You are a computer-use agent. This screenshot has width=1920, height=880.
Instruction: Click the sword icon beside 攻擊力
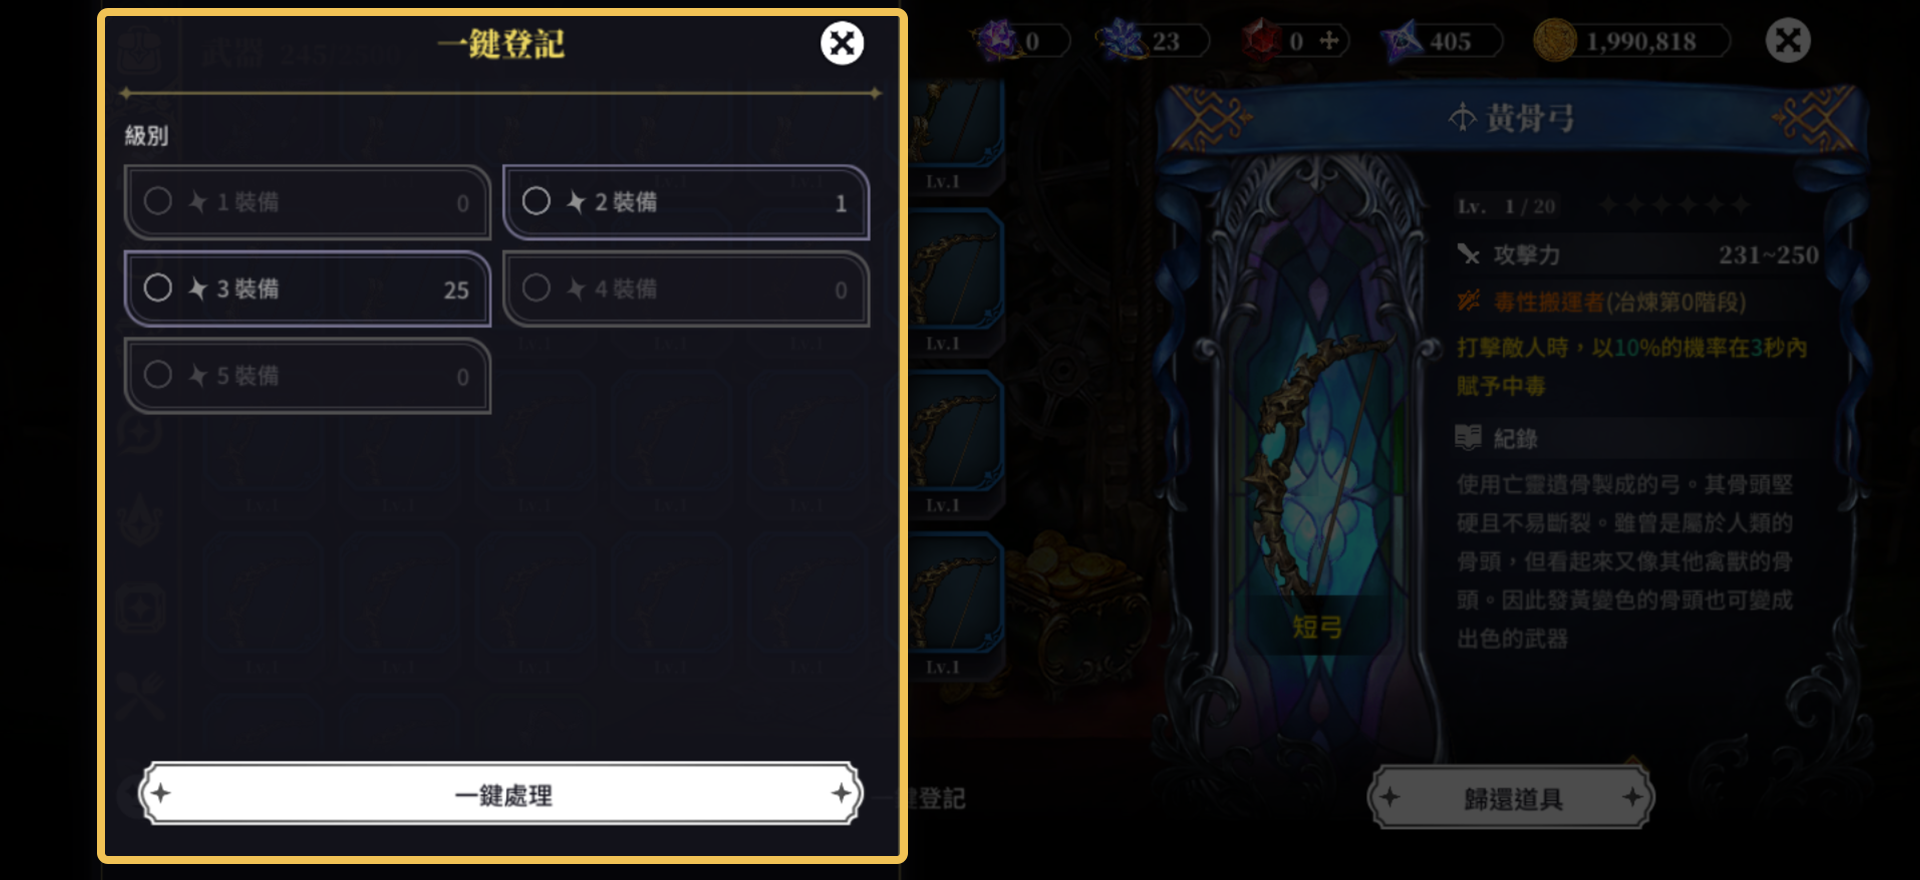click(1468, 254)
